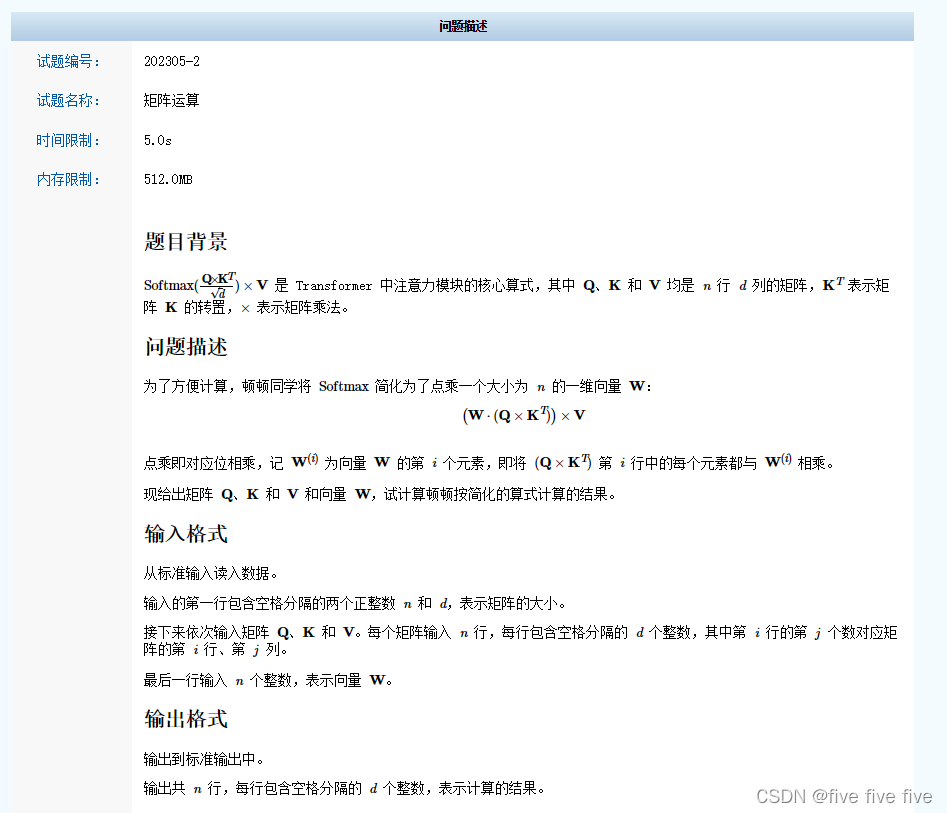Click the 问题描述 header bar
Screen dimensions: 947x813
[x=463, y=26]
